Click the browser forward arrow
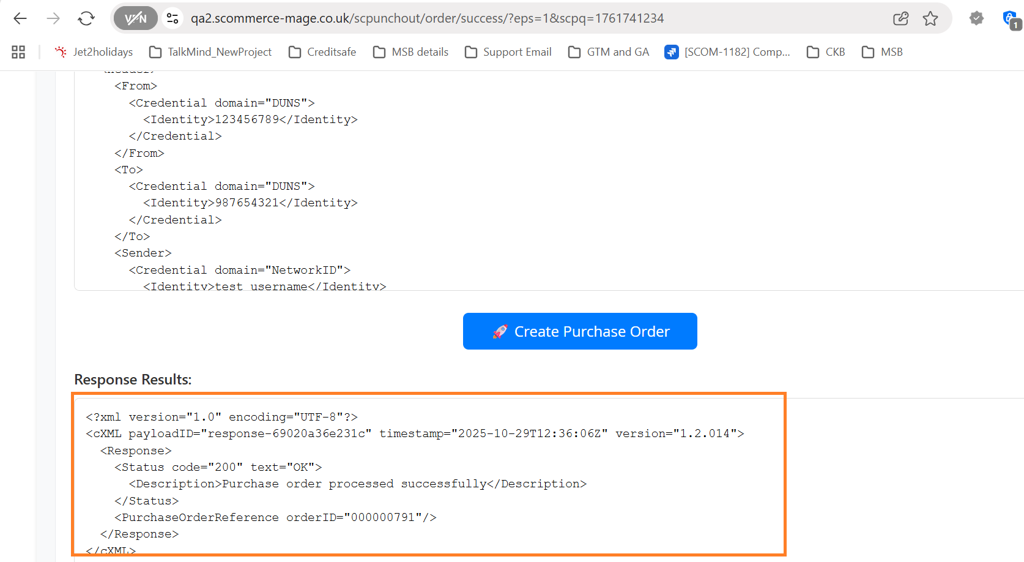1024x562 pixels. pos(53,18)
